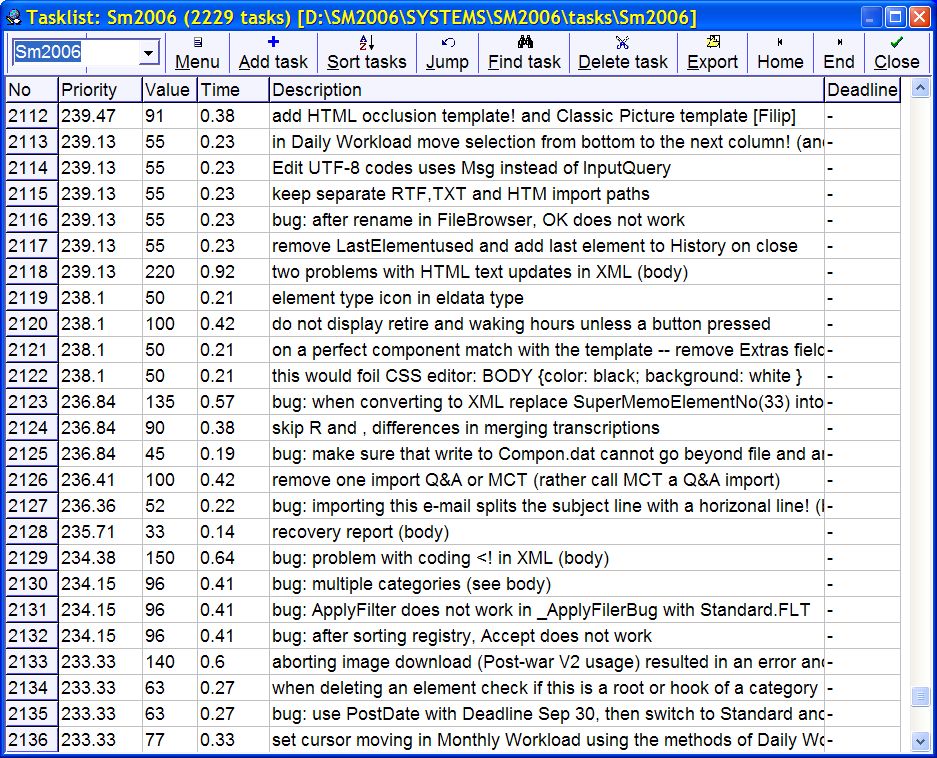Click task 'element type icon in eldata type'
This screenshot has width=937, height=758.
click(x=397, y=298)
